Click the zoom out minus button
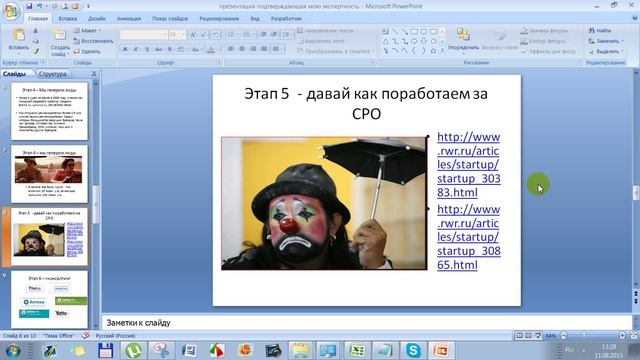640x360 pixels. click(564, 335)
